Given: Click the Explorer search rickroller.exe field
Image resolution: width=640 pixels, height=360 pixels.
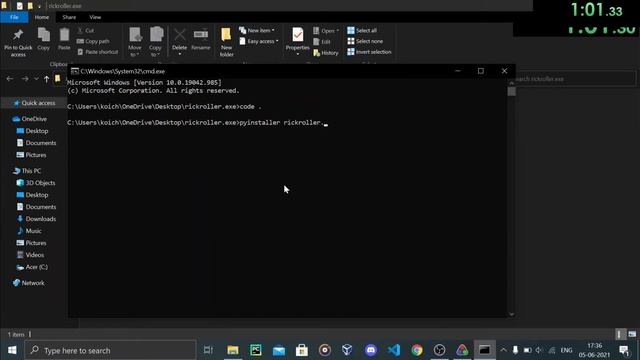Looking at the screenshot, I should tap(575, 79).
